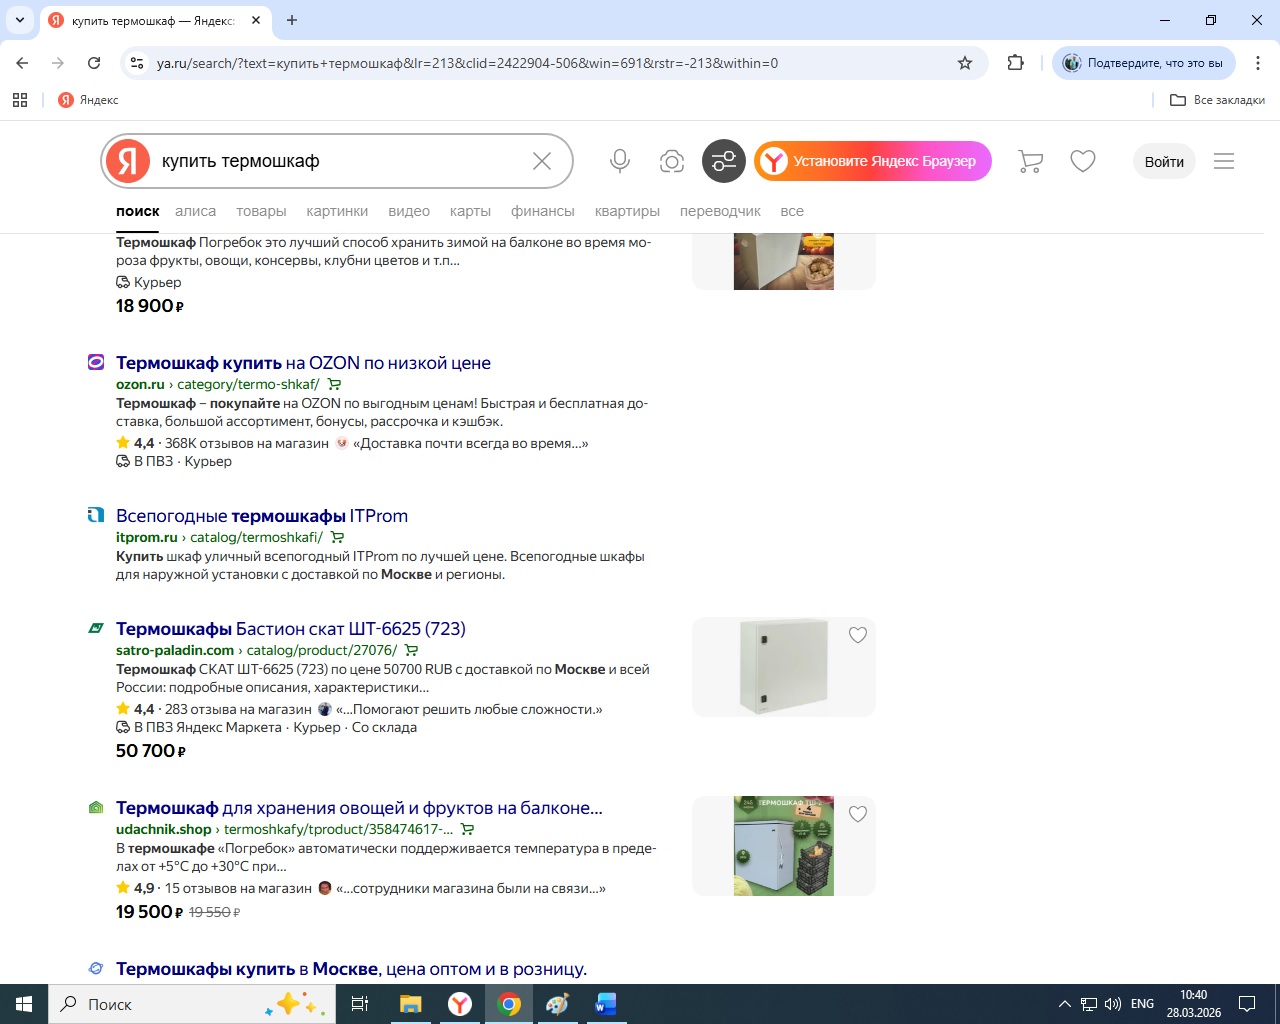Open Chrome three-dot menu
This screenshot has height=1024, width=1280.
pos(1258,63)
